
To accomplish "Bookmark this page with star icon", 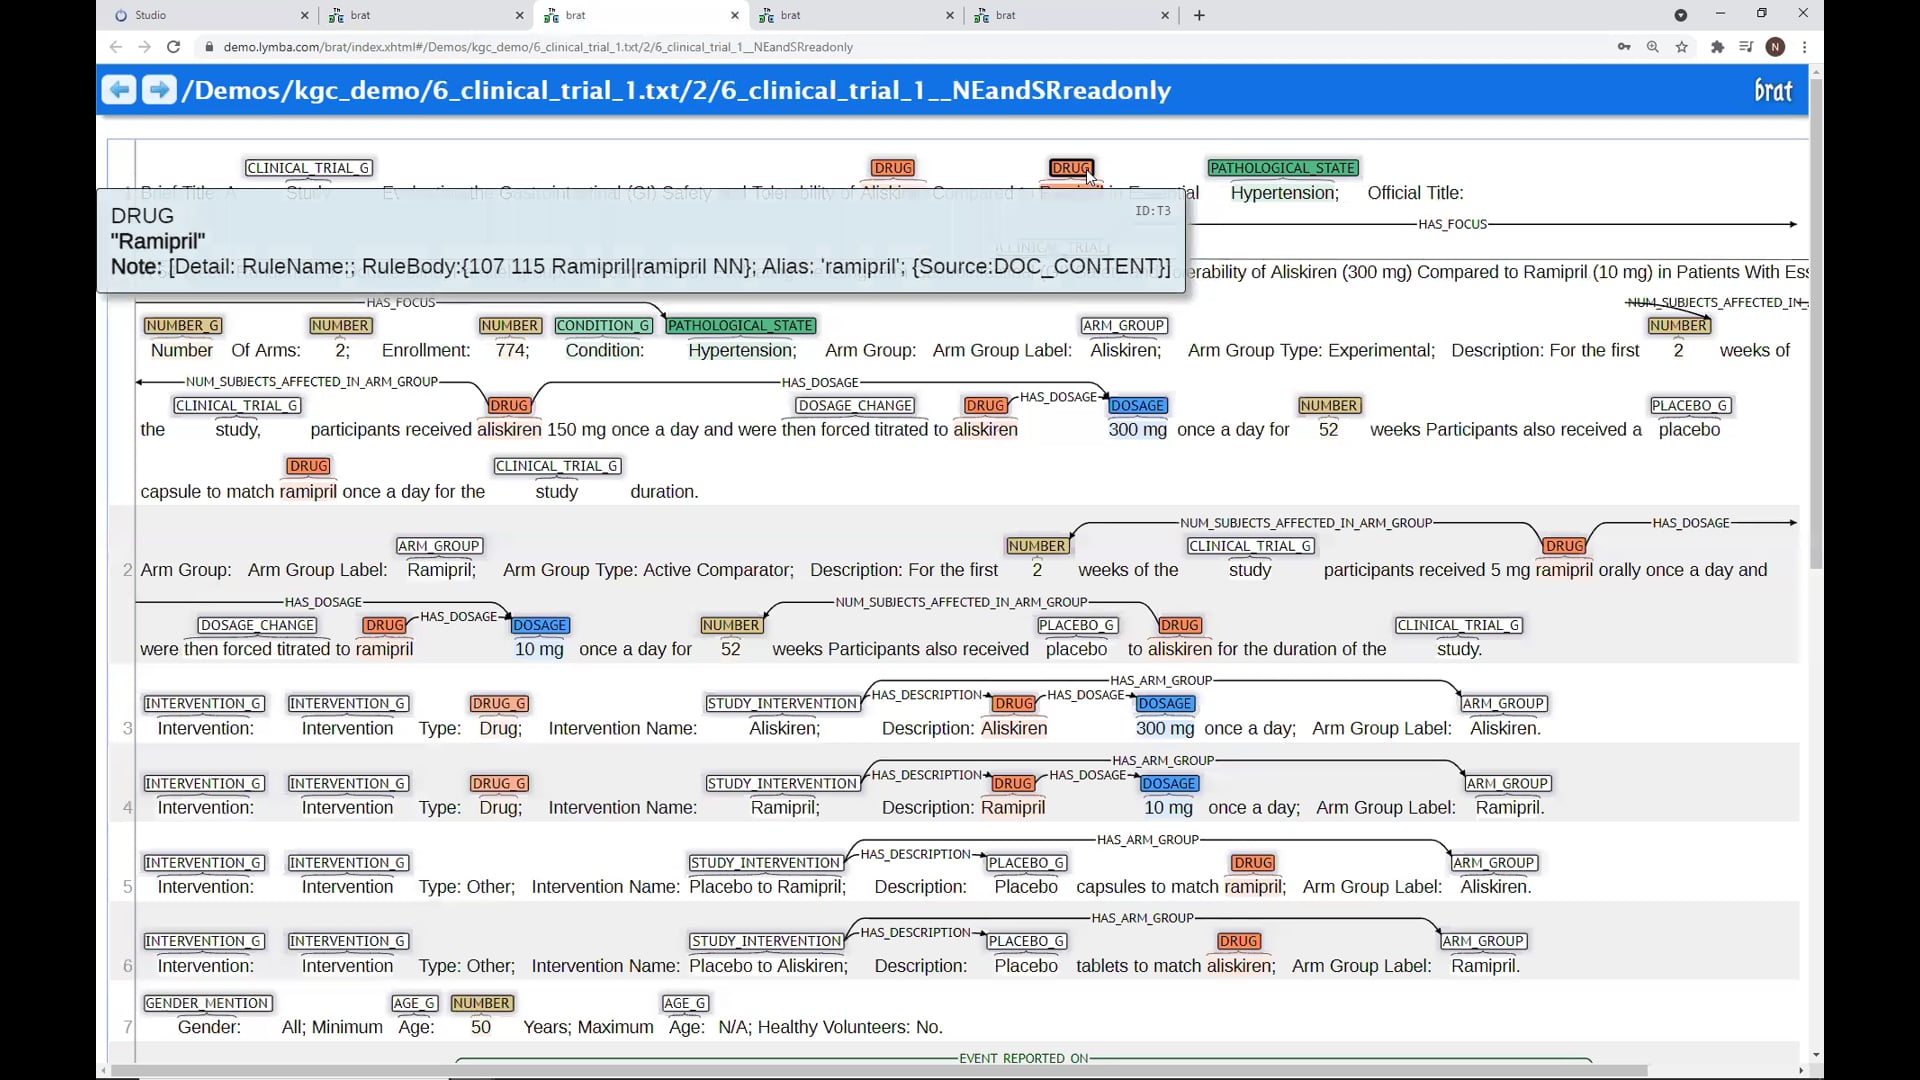I will coord(1682,47).
